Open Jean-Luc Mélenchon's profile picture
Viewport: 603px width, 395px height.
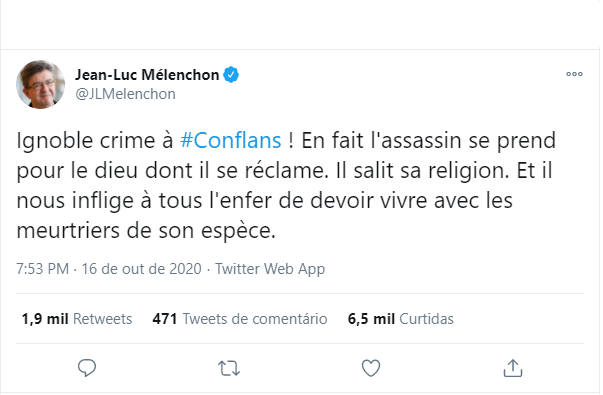(40, 85)
